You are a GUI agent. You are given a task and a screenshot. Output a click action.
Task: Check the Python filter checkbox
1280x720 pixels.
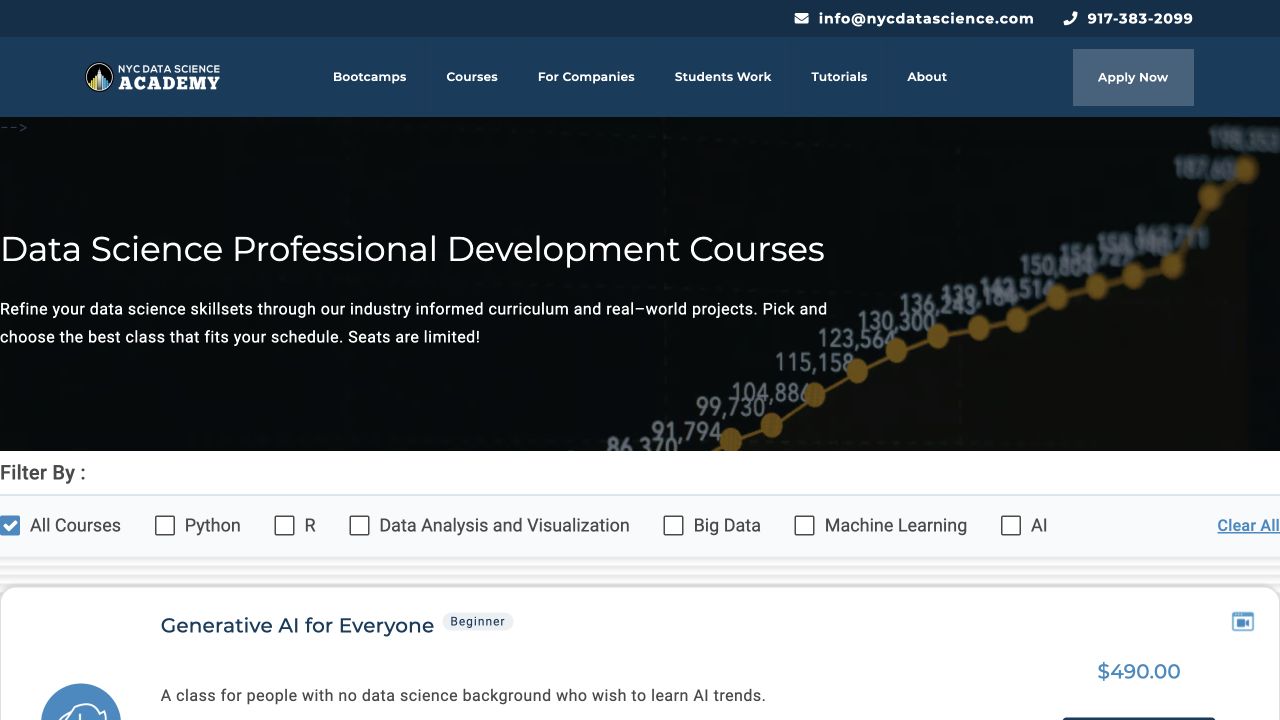click(x=165, y=525)
